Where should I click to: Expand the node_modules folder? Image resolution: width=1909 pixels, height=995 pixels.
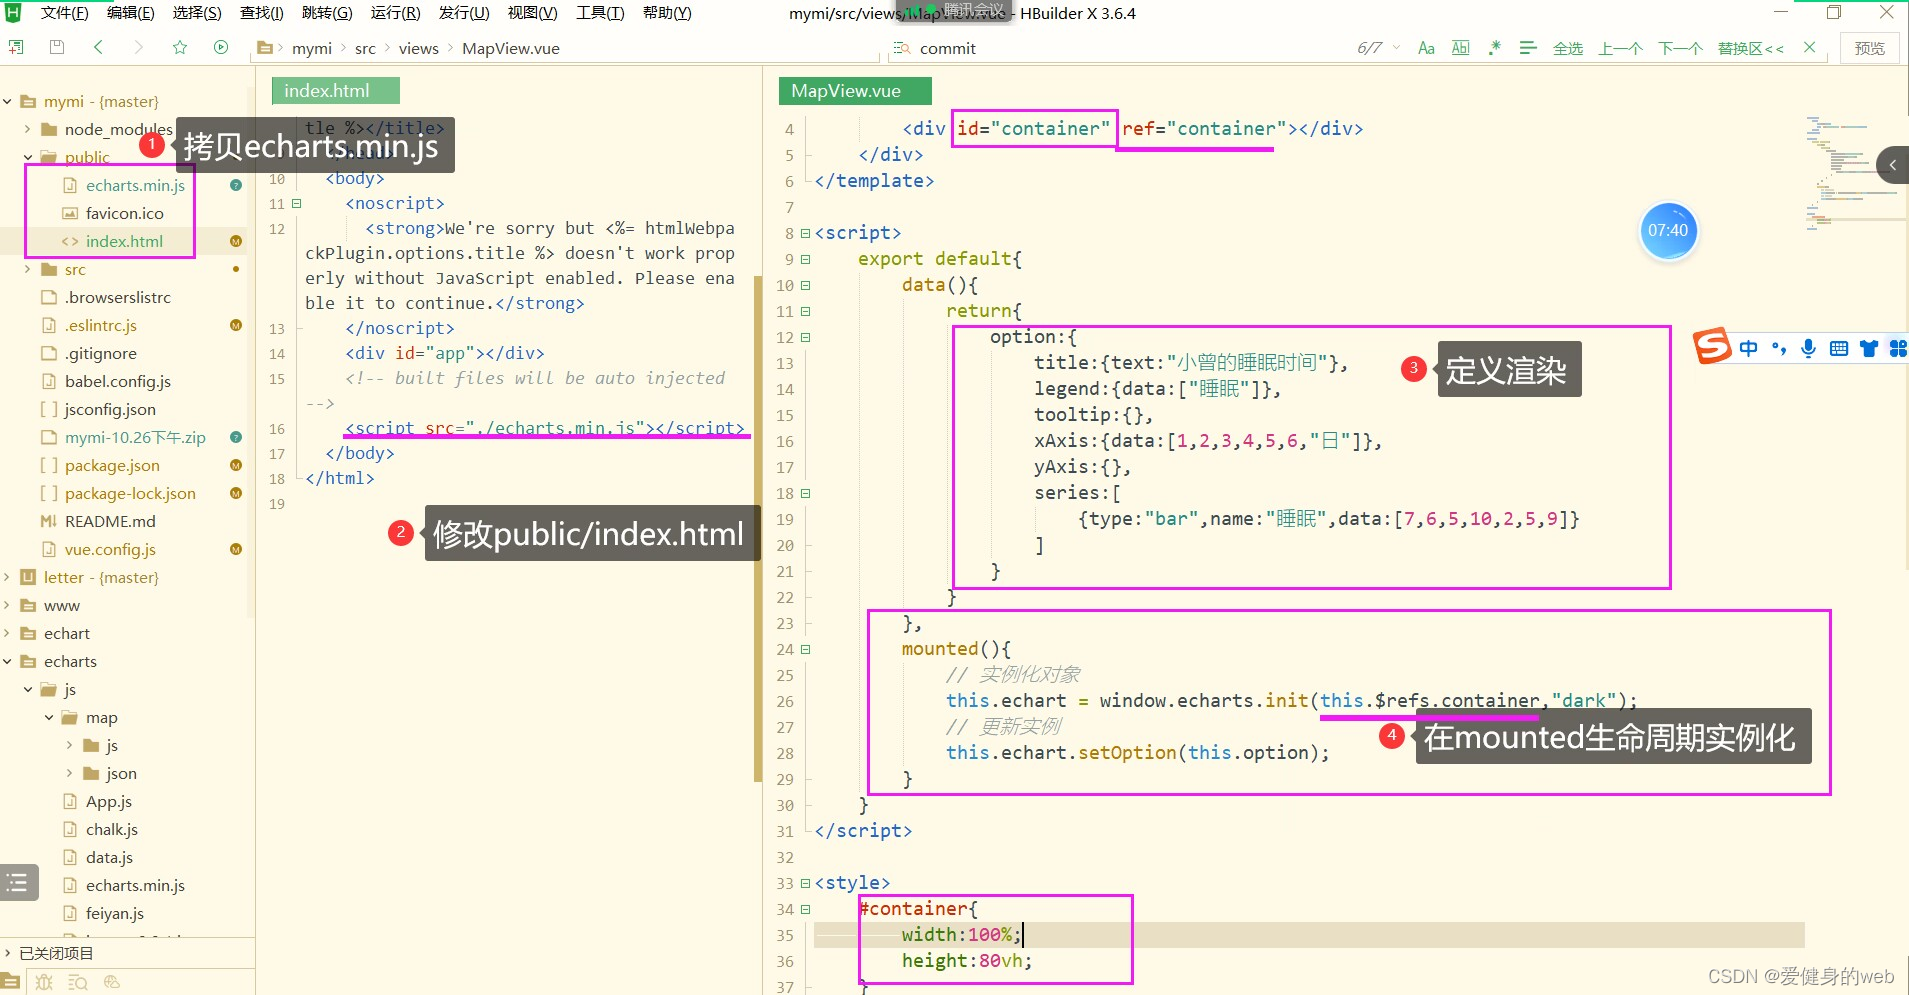28,129
